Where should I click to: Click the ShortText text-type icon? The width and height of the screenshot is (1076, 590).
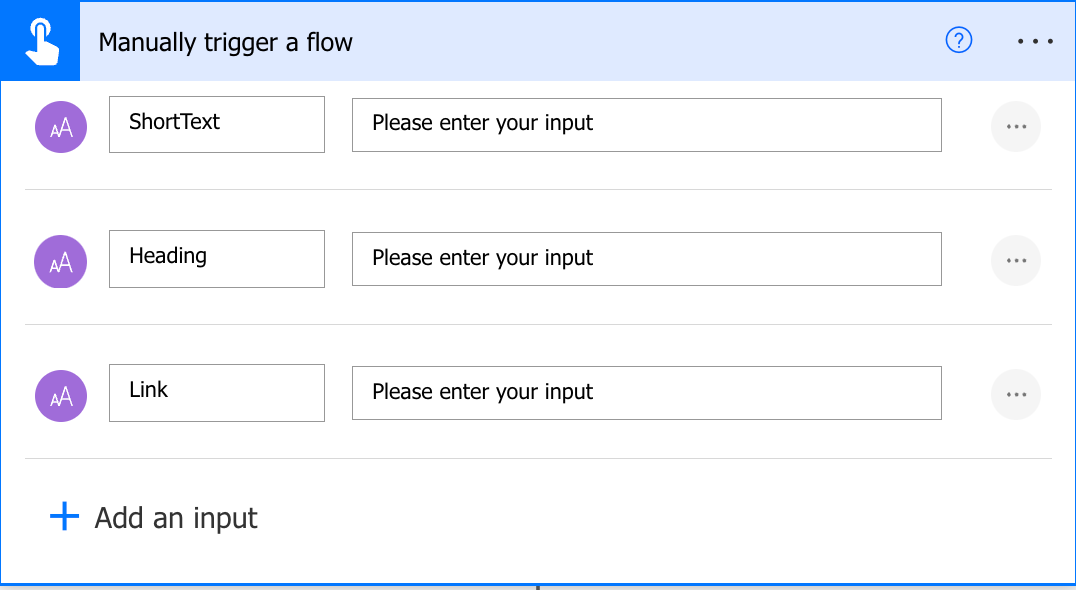[61, 127]
